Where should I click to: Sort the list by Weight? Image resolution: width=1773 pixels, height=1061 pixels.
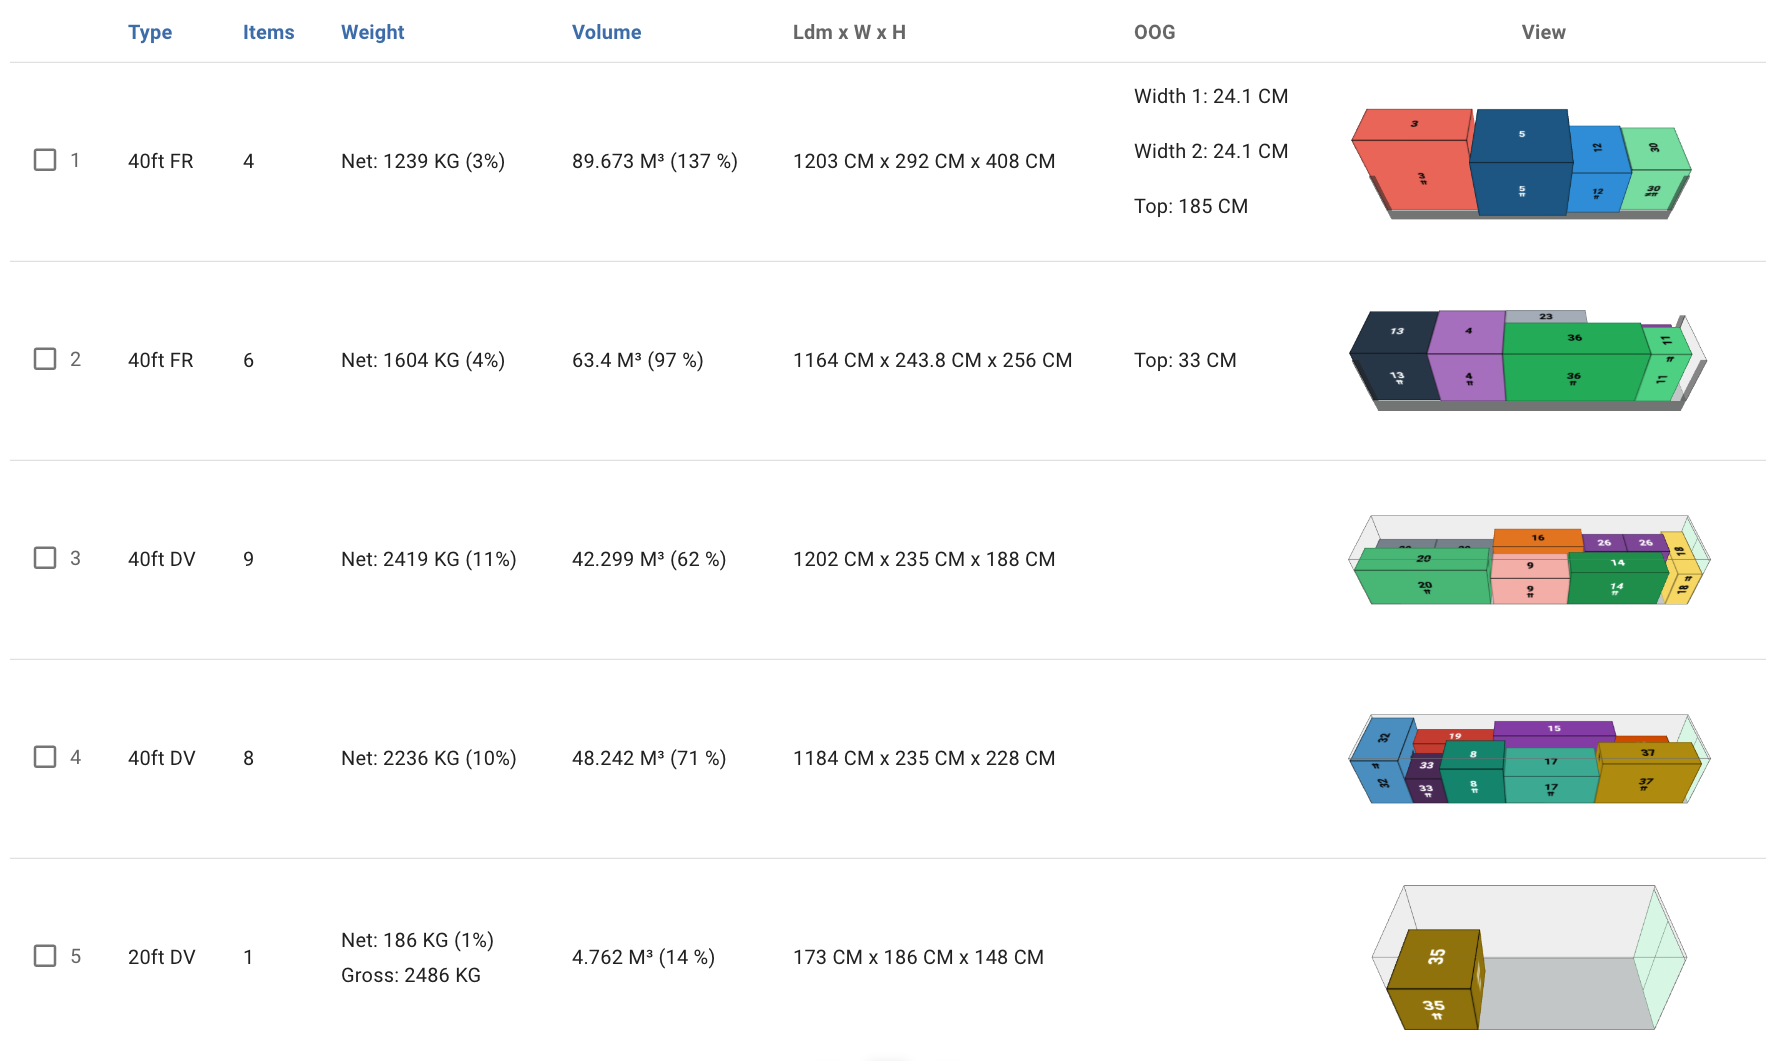[372, 32]
